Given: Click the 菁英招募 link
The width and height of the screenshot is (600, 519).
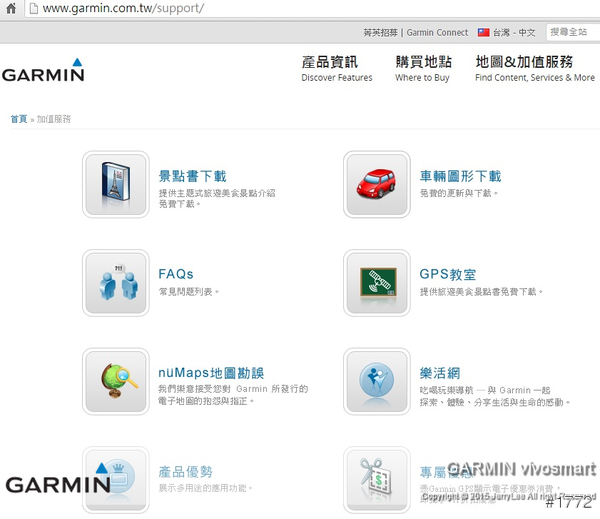Looking at the screenshot, I should (x=380, y=32).
